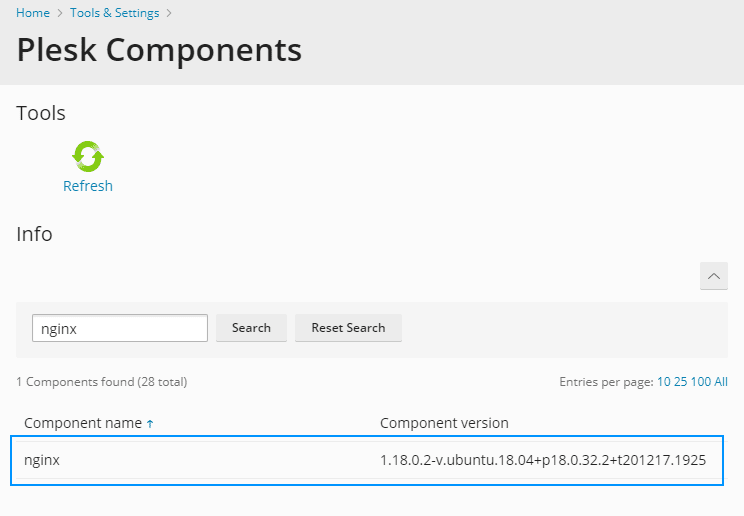Select the nginx component name cell

(x=42, y=460)
